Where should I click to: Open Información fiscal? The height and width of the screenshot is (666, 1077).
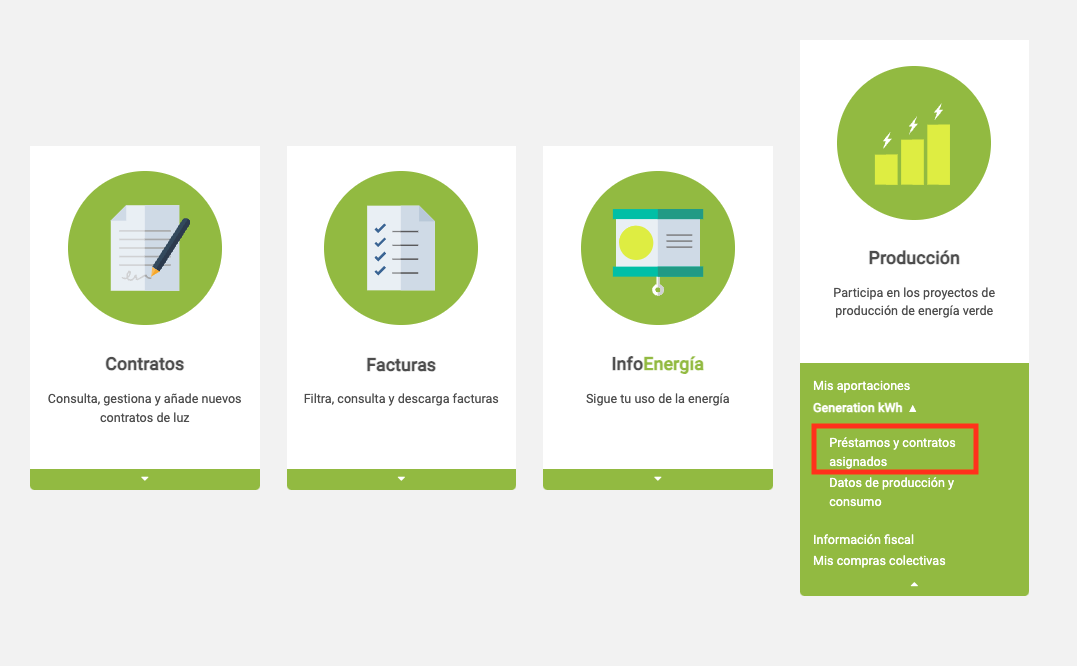863,540
